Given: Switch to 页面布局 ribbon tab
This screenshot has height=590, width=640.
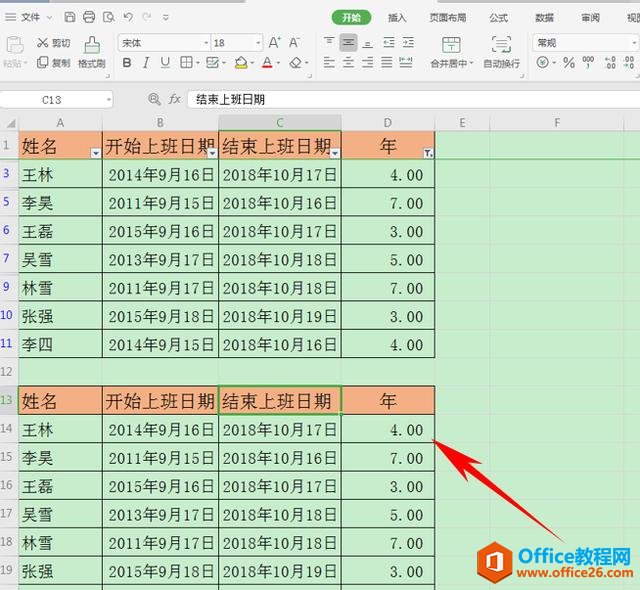Looking at the screenshot, I should click(x=447, y=18).
